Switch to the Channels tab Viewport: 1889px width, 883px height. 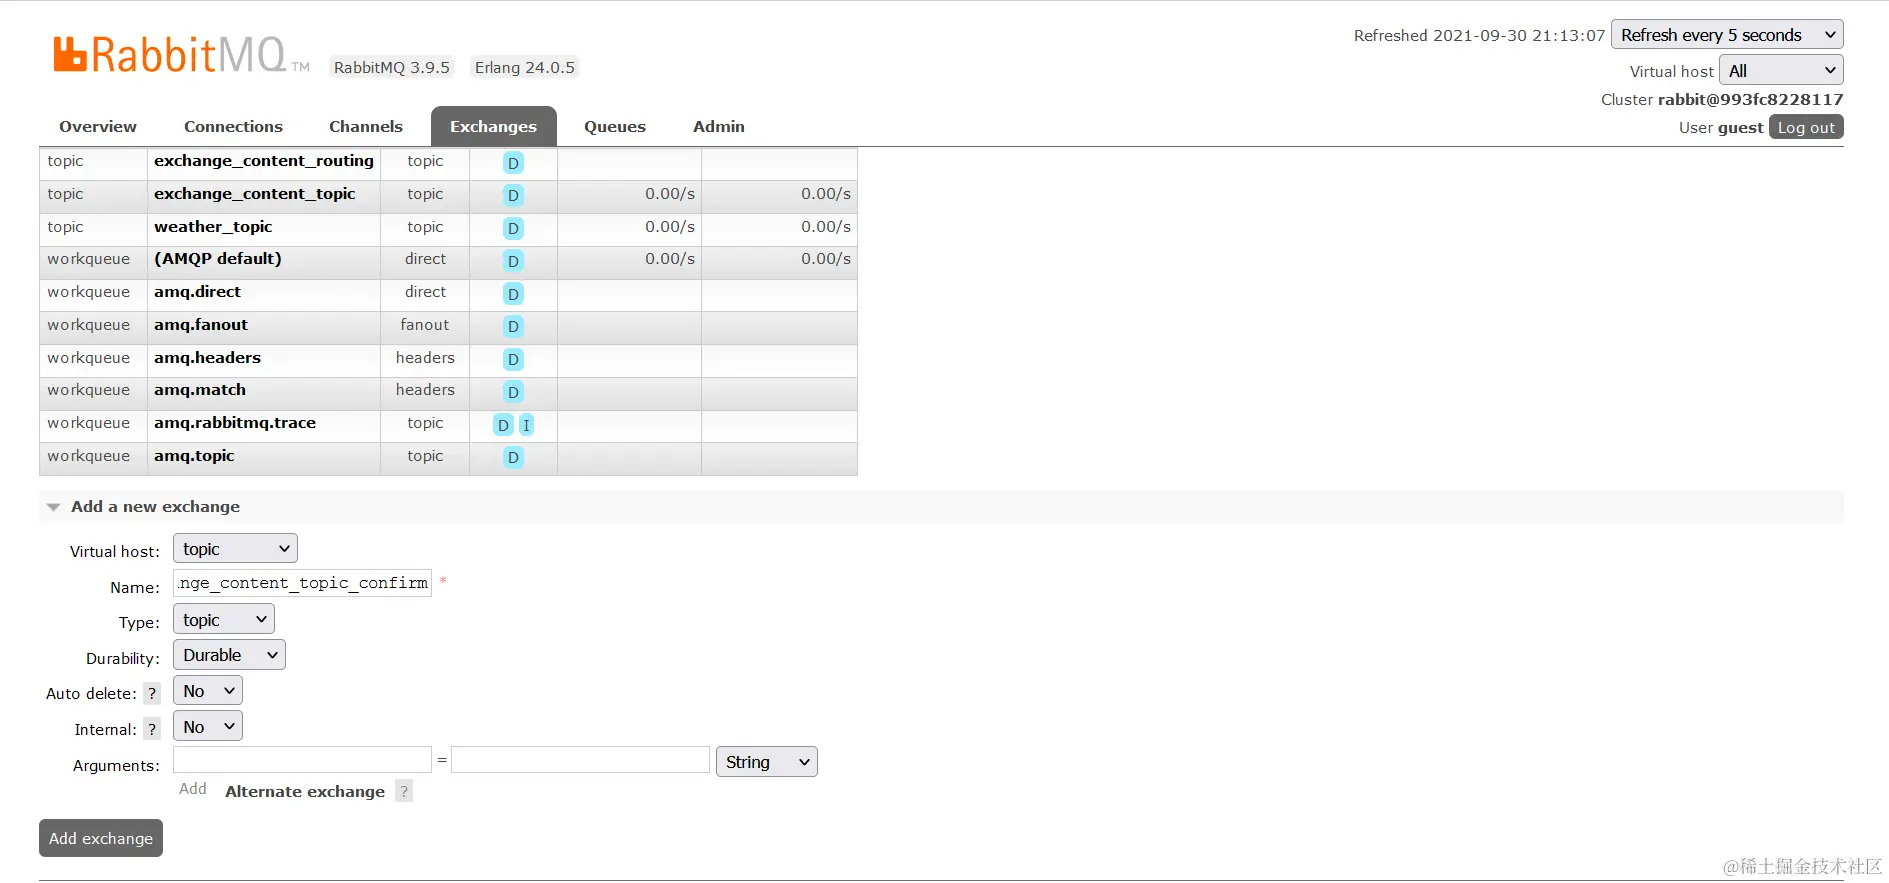pos(366,127)
